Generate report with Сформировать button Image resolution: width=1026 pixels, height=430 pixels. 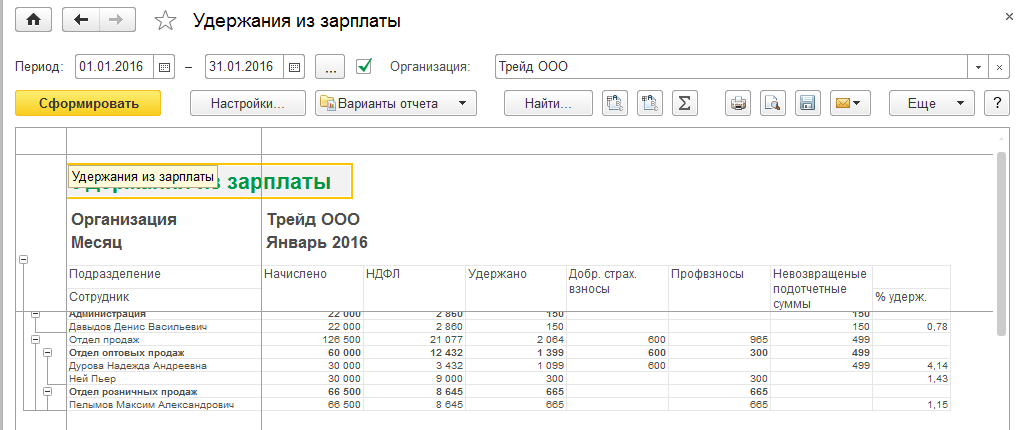click(88, 103)
